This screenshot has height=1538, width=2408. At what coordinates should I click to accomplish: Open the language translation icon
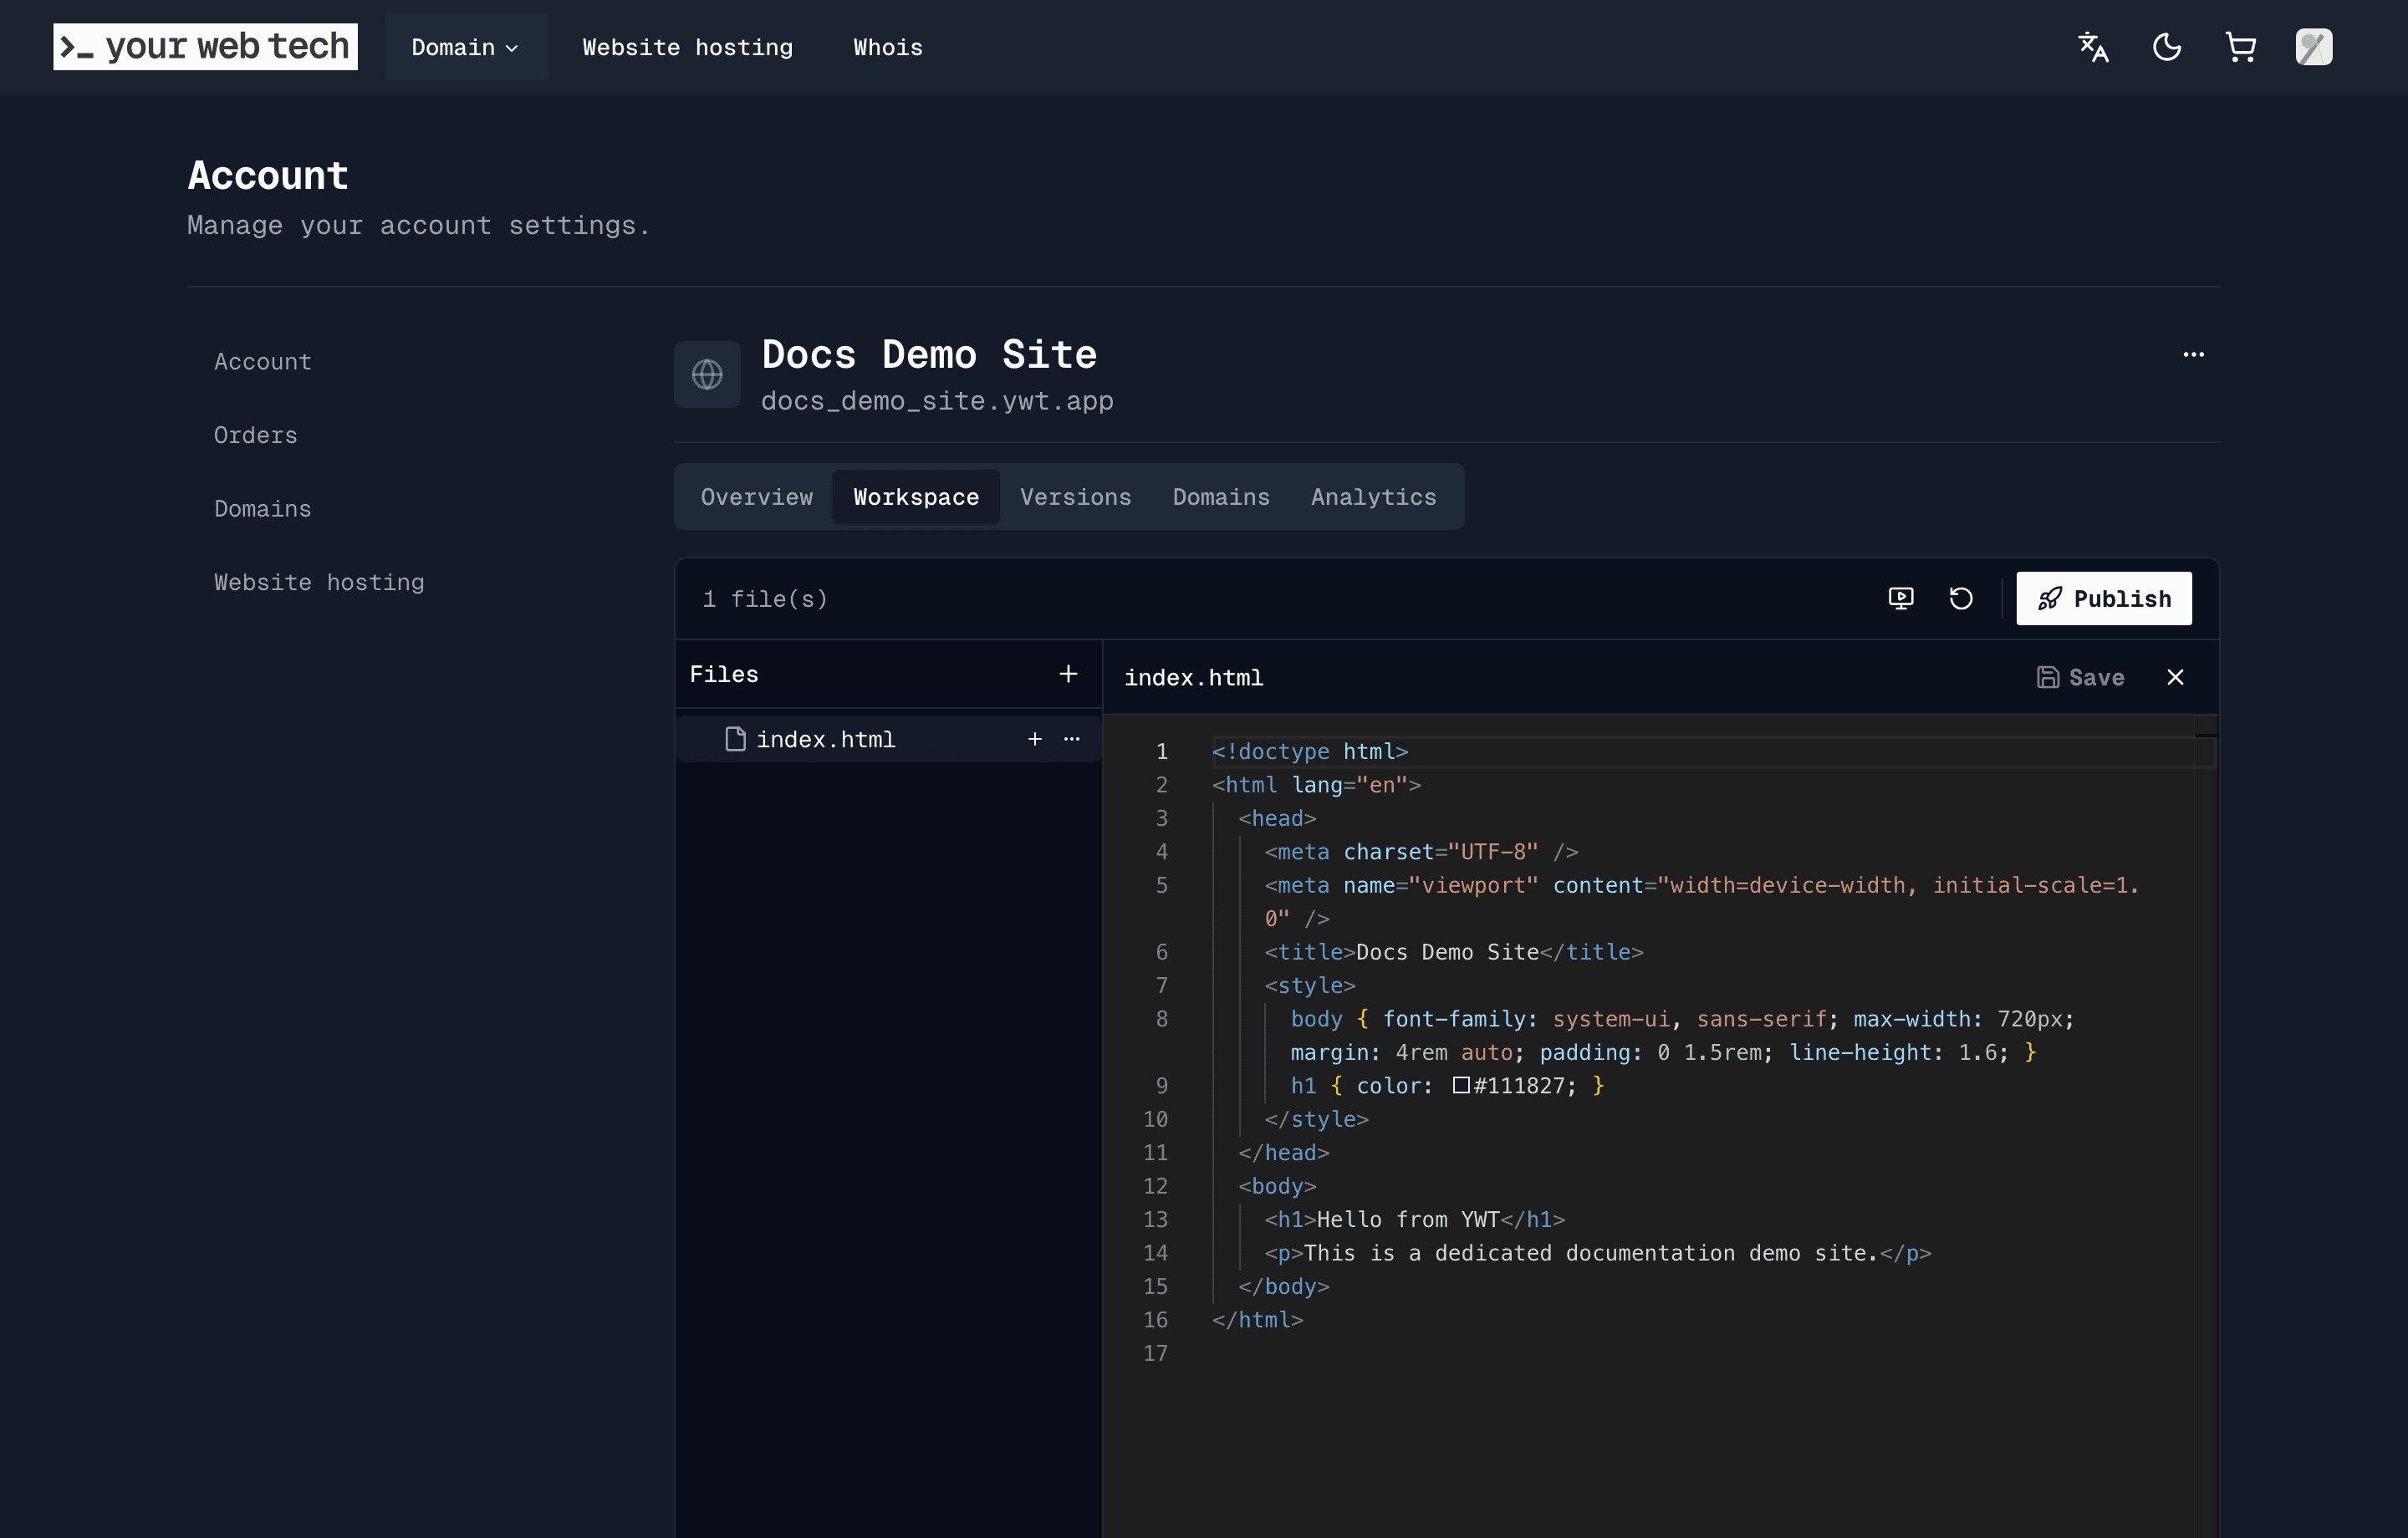coord(2093,47)
